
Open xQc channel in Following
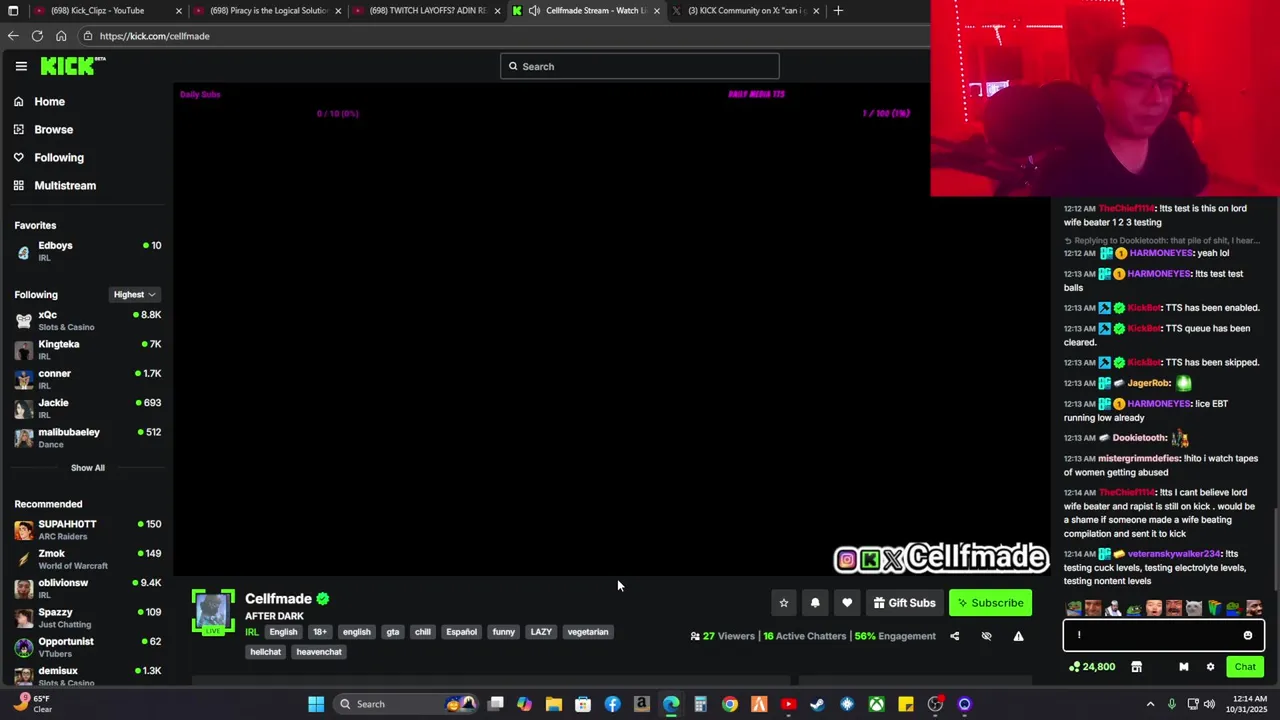click(x=87, y=320)
